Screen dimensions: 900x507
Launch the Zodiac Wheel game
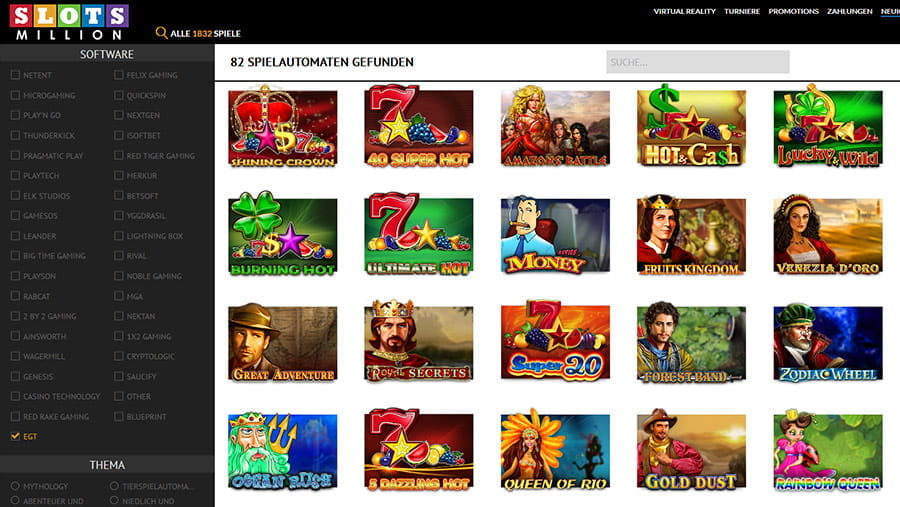(828, 342)
